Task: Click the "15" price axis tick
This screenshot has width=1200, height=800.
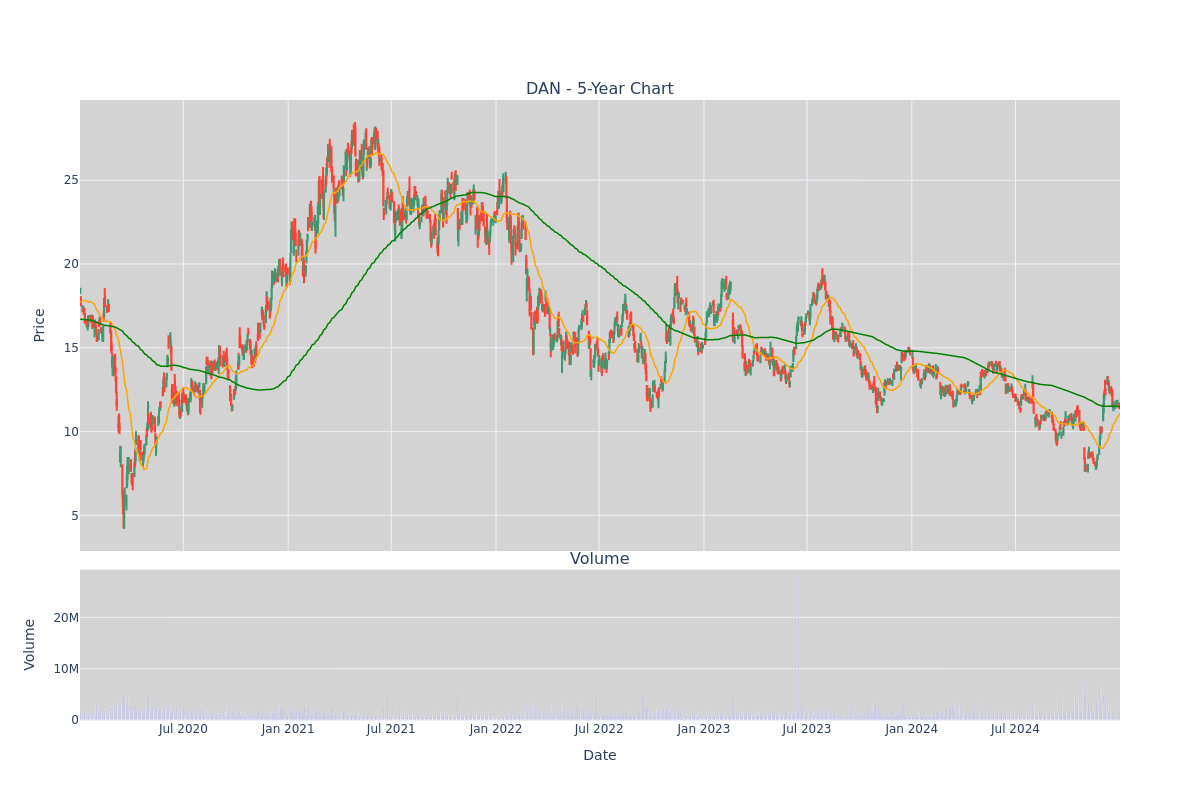Action: point(71,348)
